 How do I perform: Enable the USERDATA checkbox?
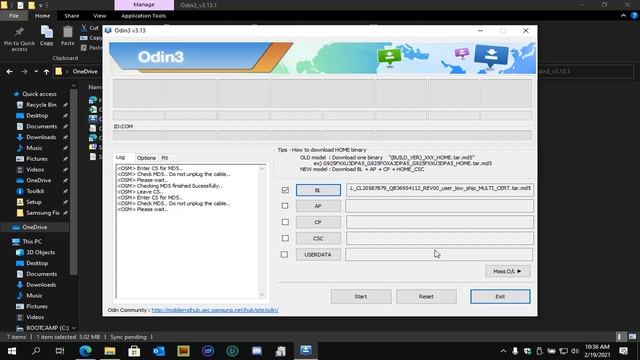click(284, 255)
